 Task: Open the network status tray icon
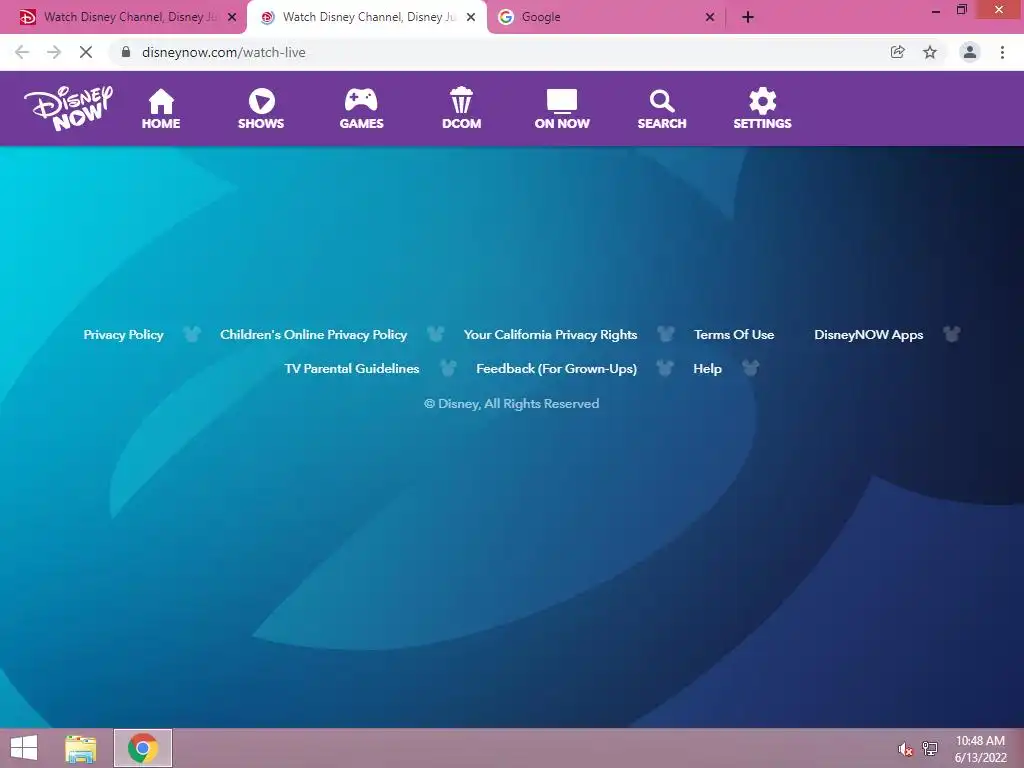point(930,749)
